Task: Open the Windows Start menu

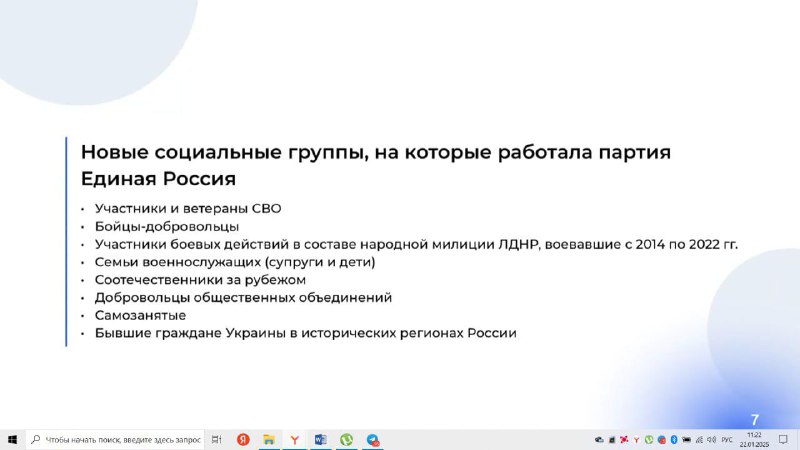Action: [12, 439]
